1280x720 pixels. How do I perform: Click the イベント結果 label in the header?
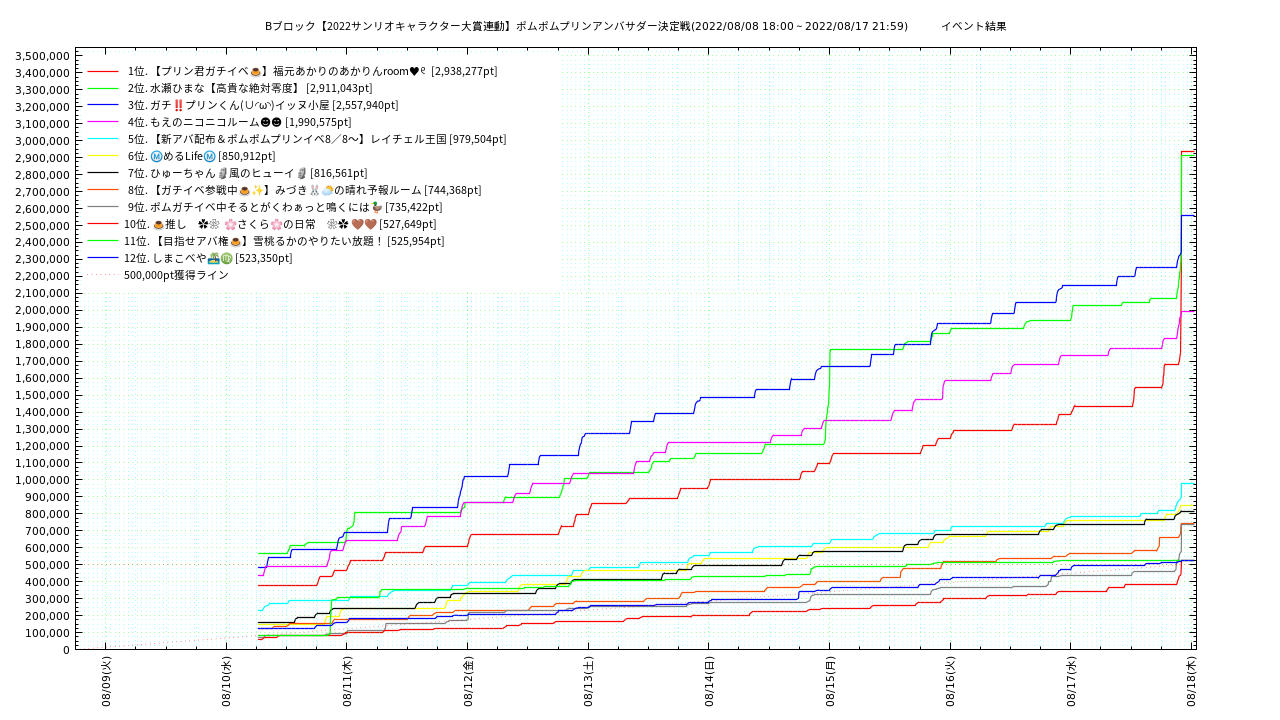pos(974,26)
